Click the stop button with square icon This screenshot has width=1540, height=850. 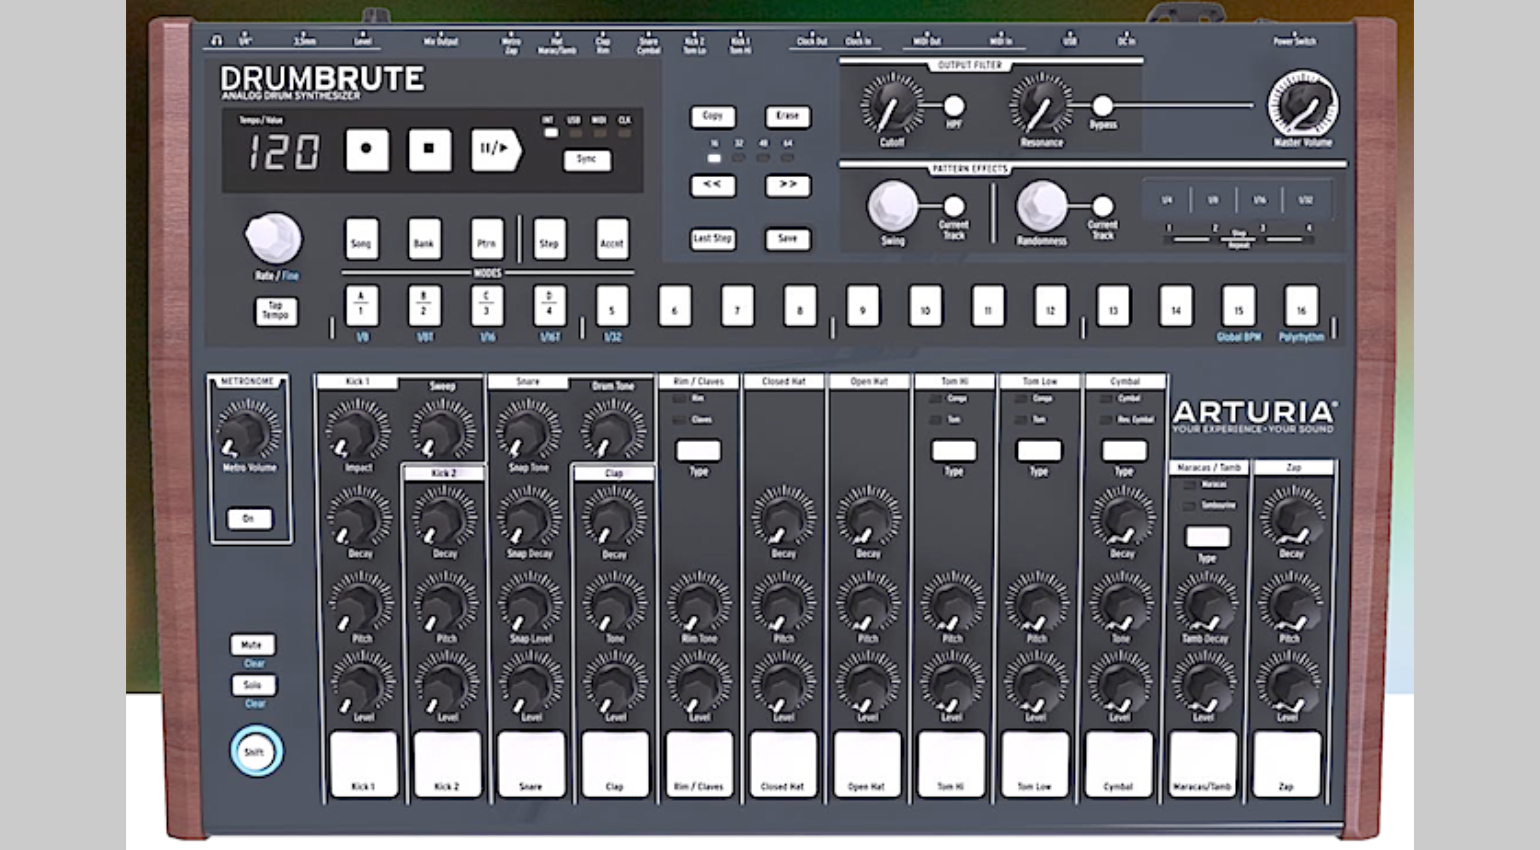(x=429, y=149)
